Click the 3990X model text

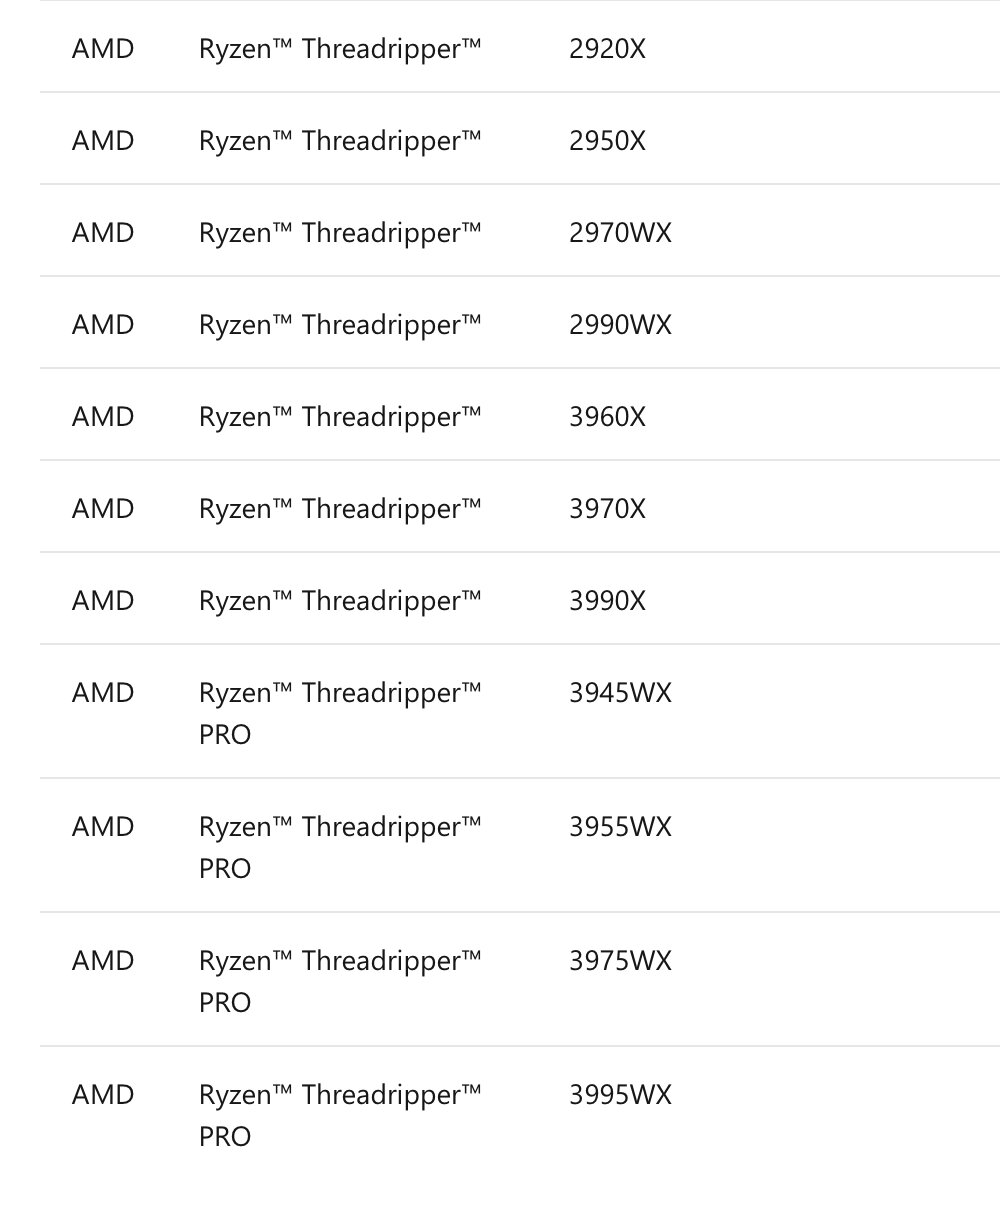tap(607, 600)
